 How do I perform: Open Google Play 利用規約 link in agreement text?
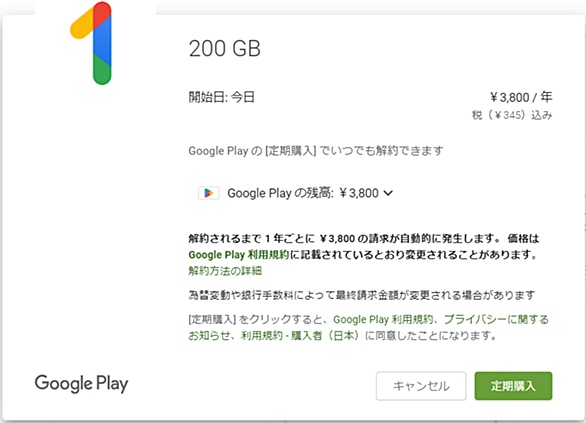pos(383,319)
